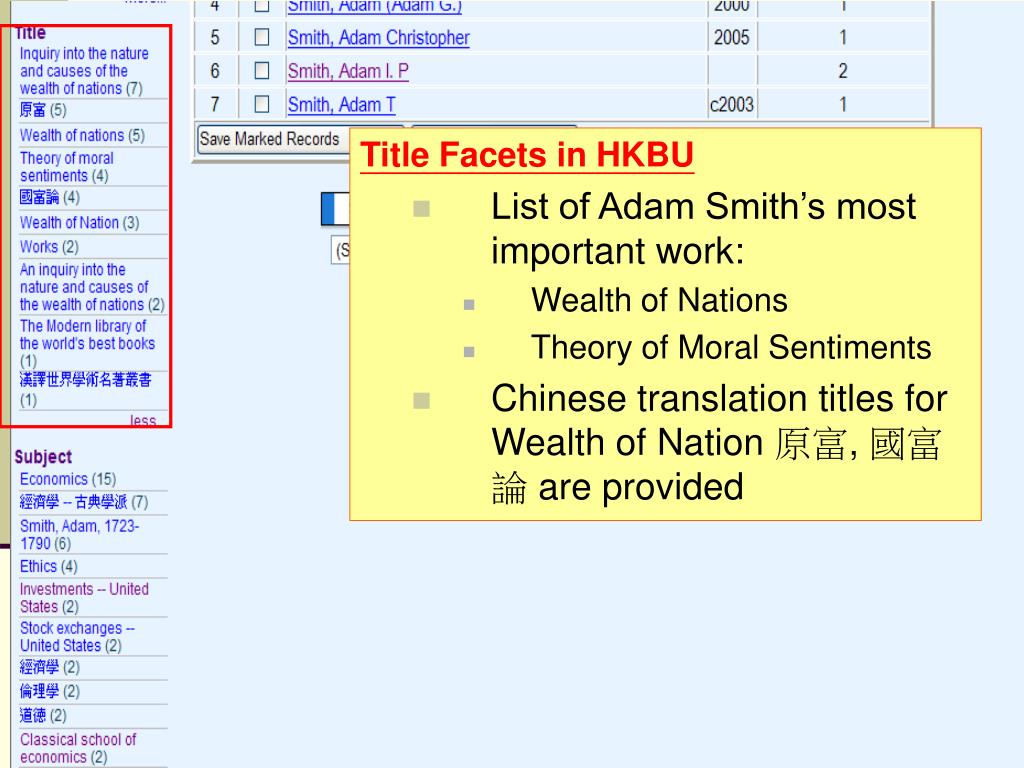Open the Smith, Adam Christopher record
This screenshot has width=1024, height=768.
click(x=378, y=38)
